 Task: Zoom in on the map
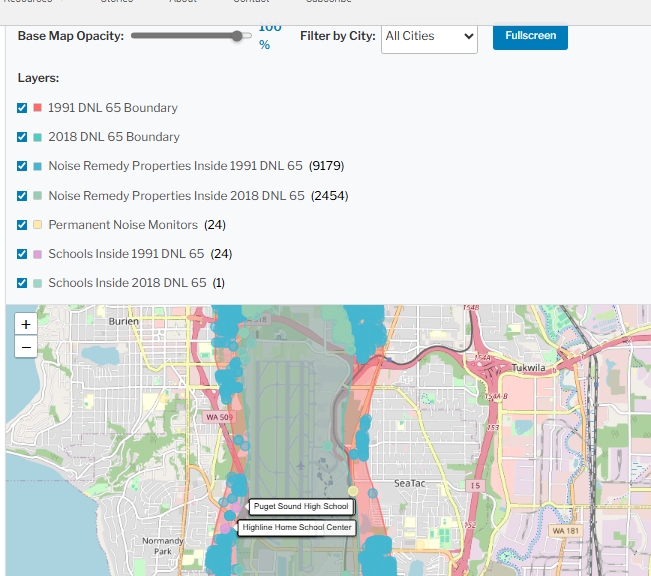click(26, 324)
